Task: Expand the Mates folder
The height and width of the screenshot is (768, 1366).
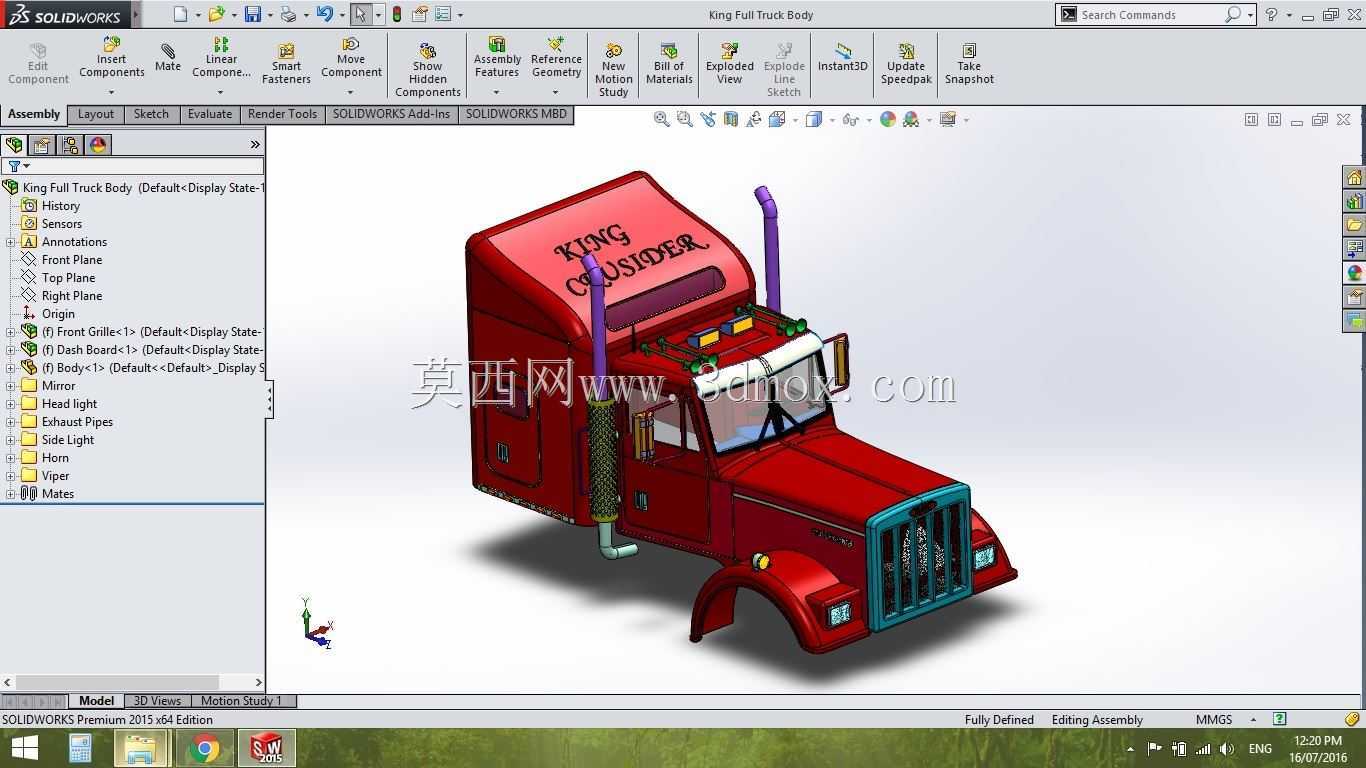Action: point(10,494)
